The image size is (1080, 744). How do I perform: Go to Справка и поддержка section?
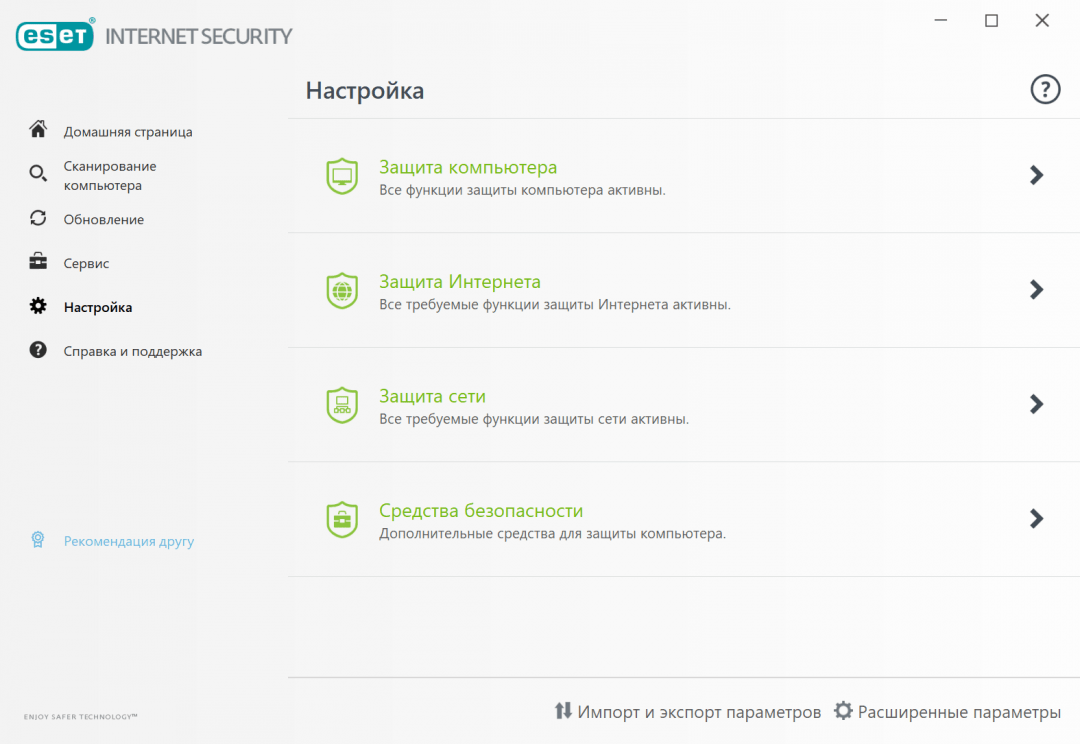click(x=132, y=352)
